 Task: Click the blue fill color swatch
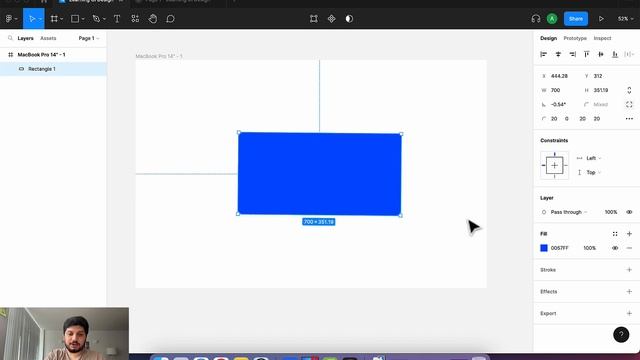pyautogui.click(x=544, y=248)
